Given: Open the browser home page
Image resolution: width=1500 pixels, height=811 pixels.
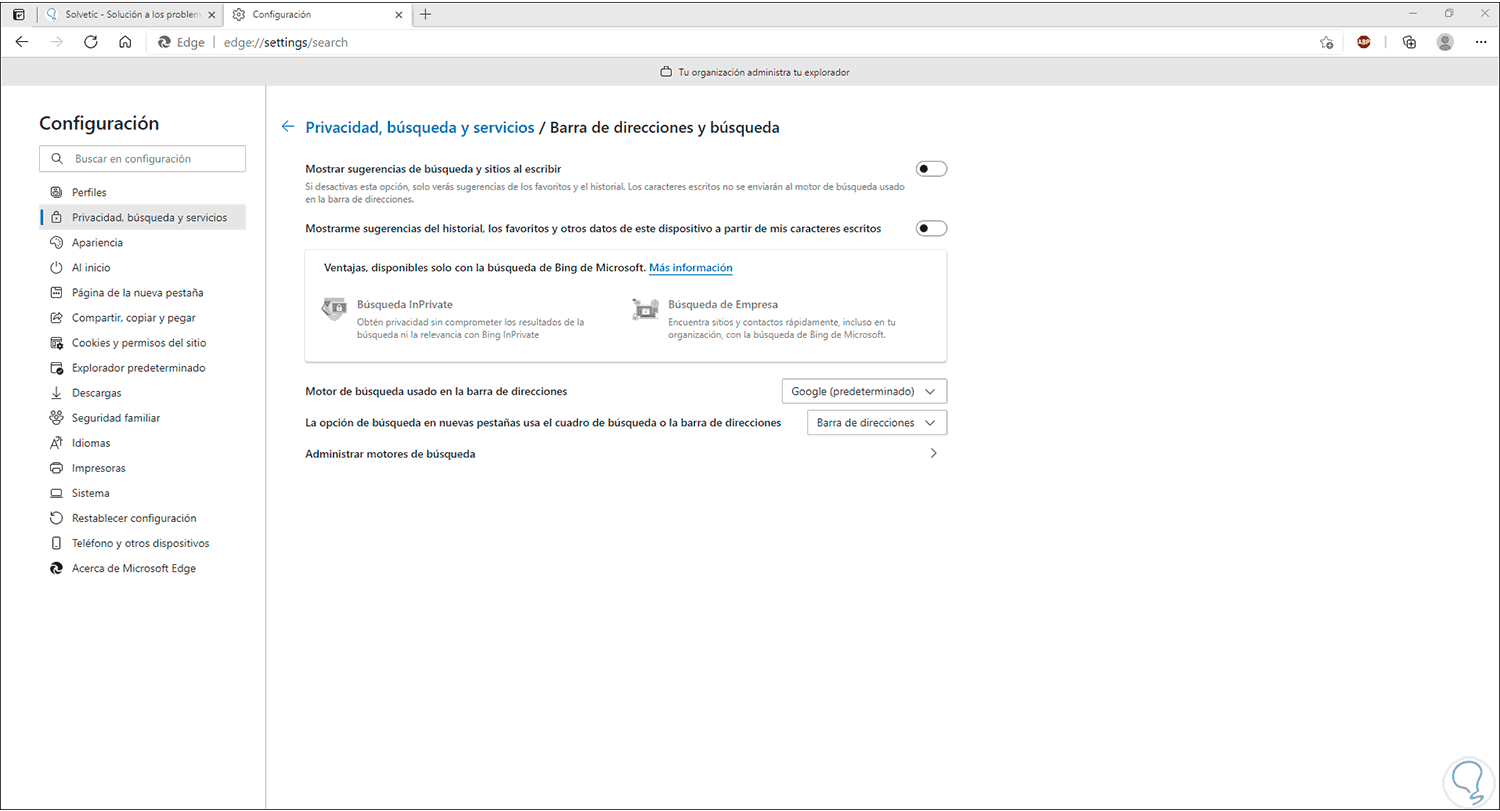Looking at the screenshot, I should point(125,42).
